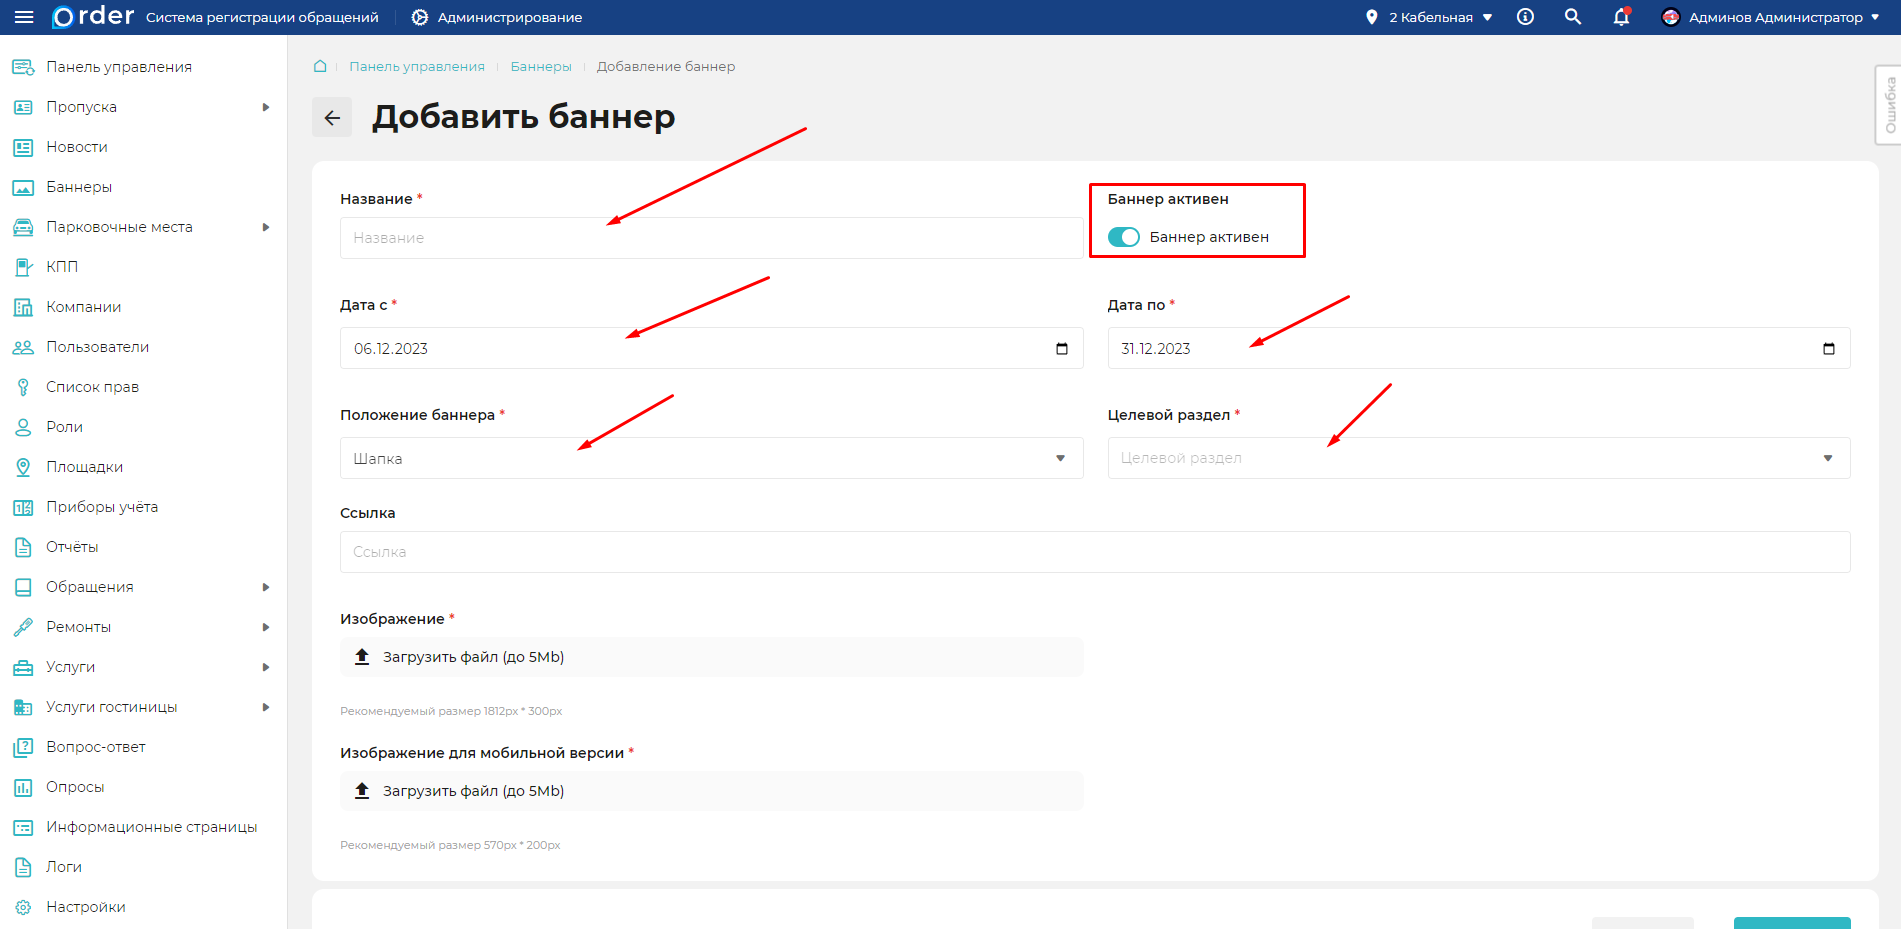
Task: Click the search magnifier icon
Action: coord(1573,17)
